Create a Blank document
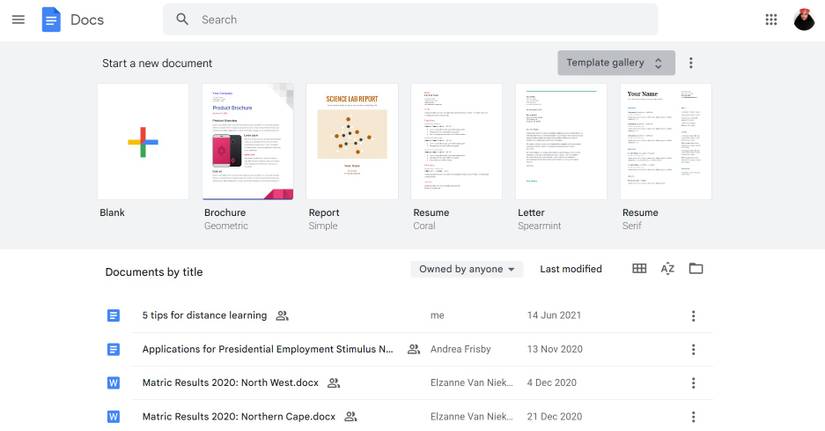The height and width of the screenshot is (431, 825). click(143, 142)
